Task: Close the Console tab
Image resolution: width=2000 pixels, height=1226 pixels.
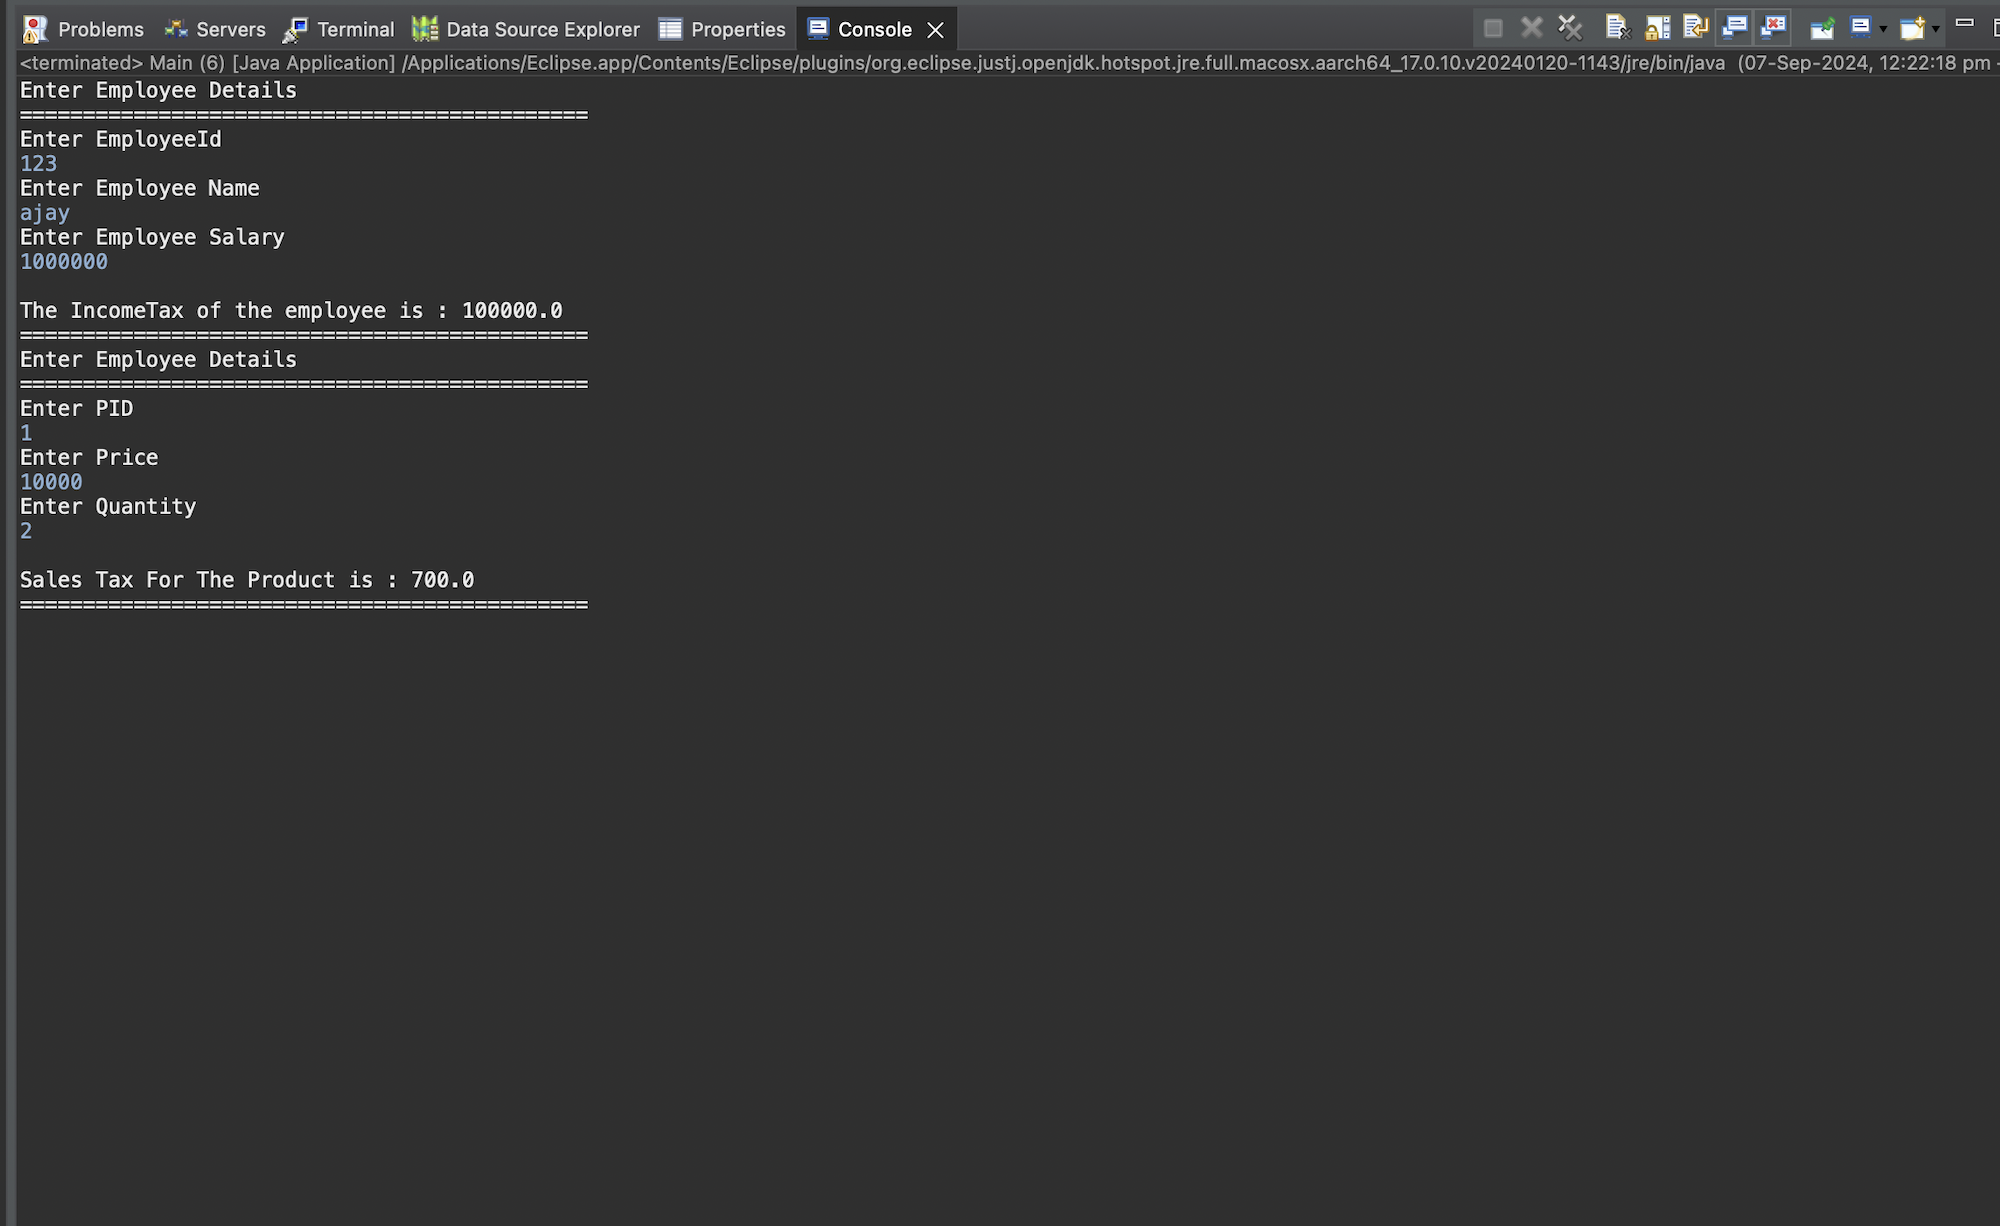Action: 935,30
